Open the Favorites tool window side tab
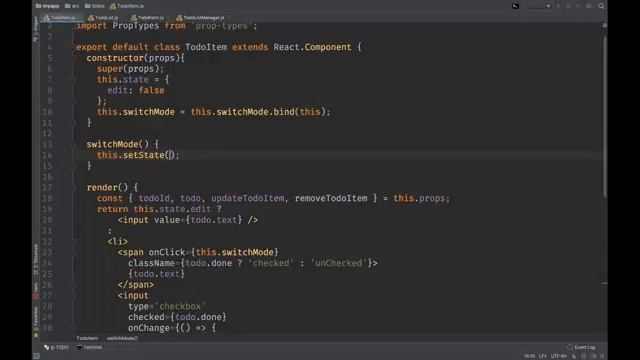The height and width of the screenshot is (360, 640). (x=36, y=322)
